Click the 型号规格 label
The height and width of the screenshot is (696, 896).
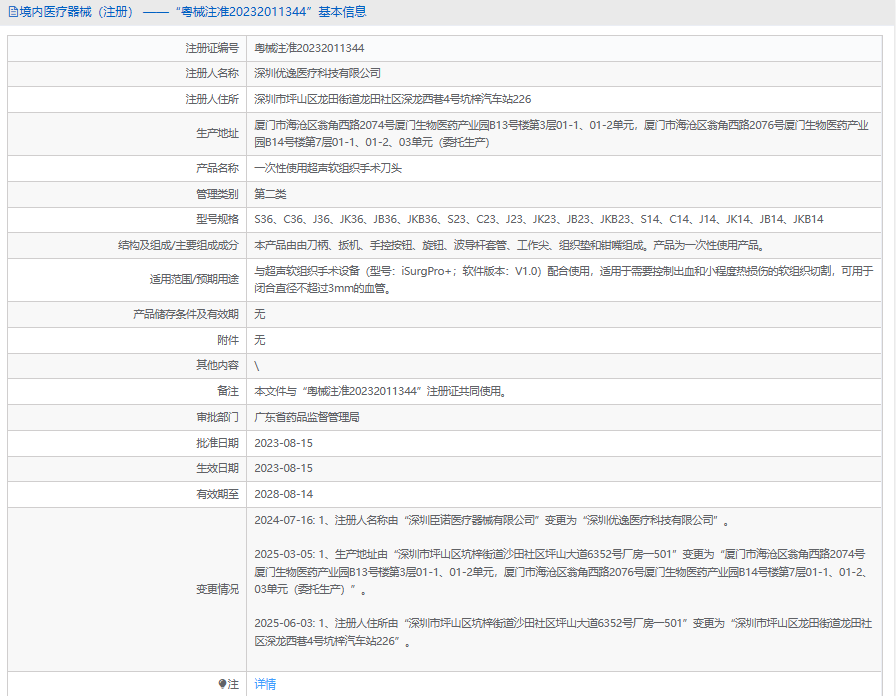tap(217, 219)
